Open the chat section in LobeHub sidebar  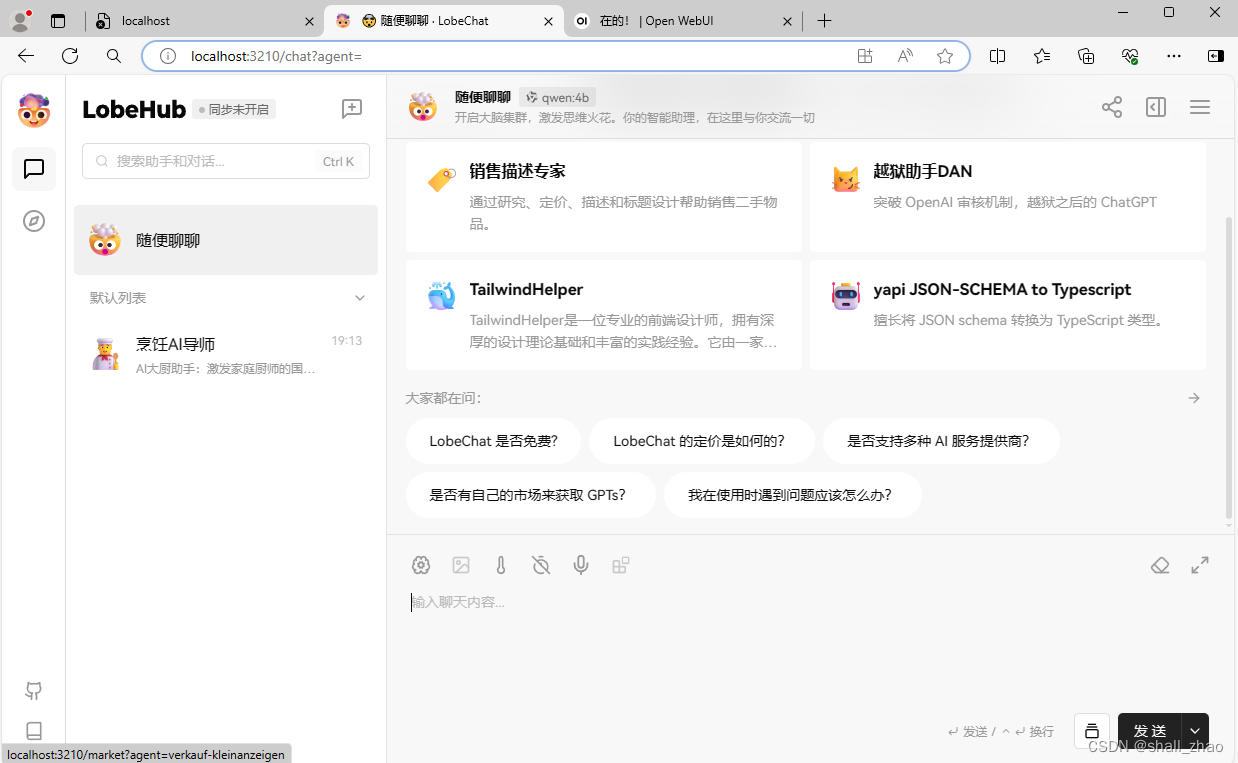[34, 169]
